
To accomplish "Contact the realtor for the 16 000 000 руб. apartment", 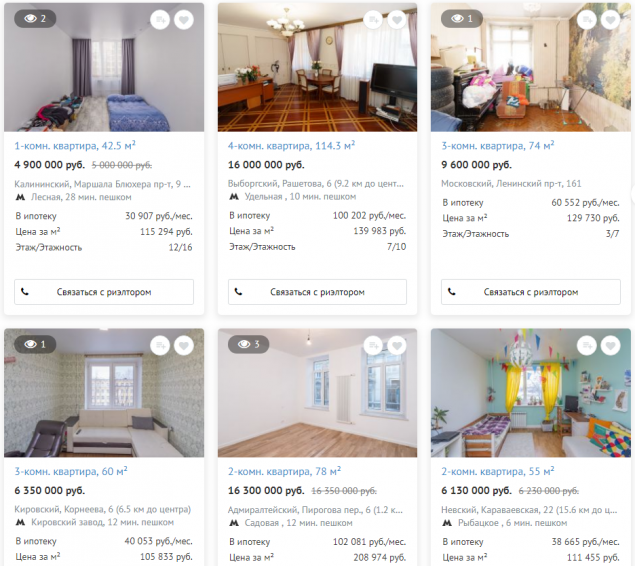I will [317, 292].
